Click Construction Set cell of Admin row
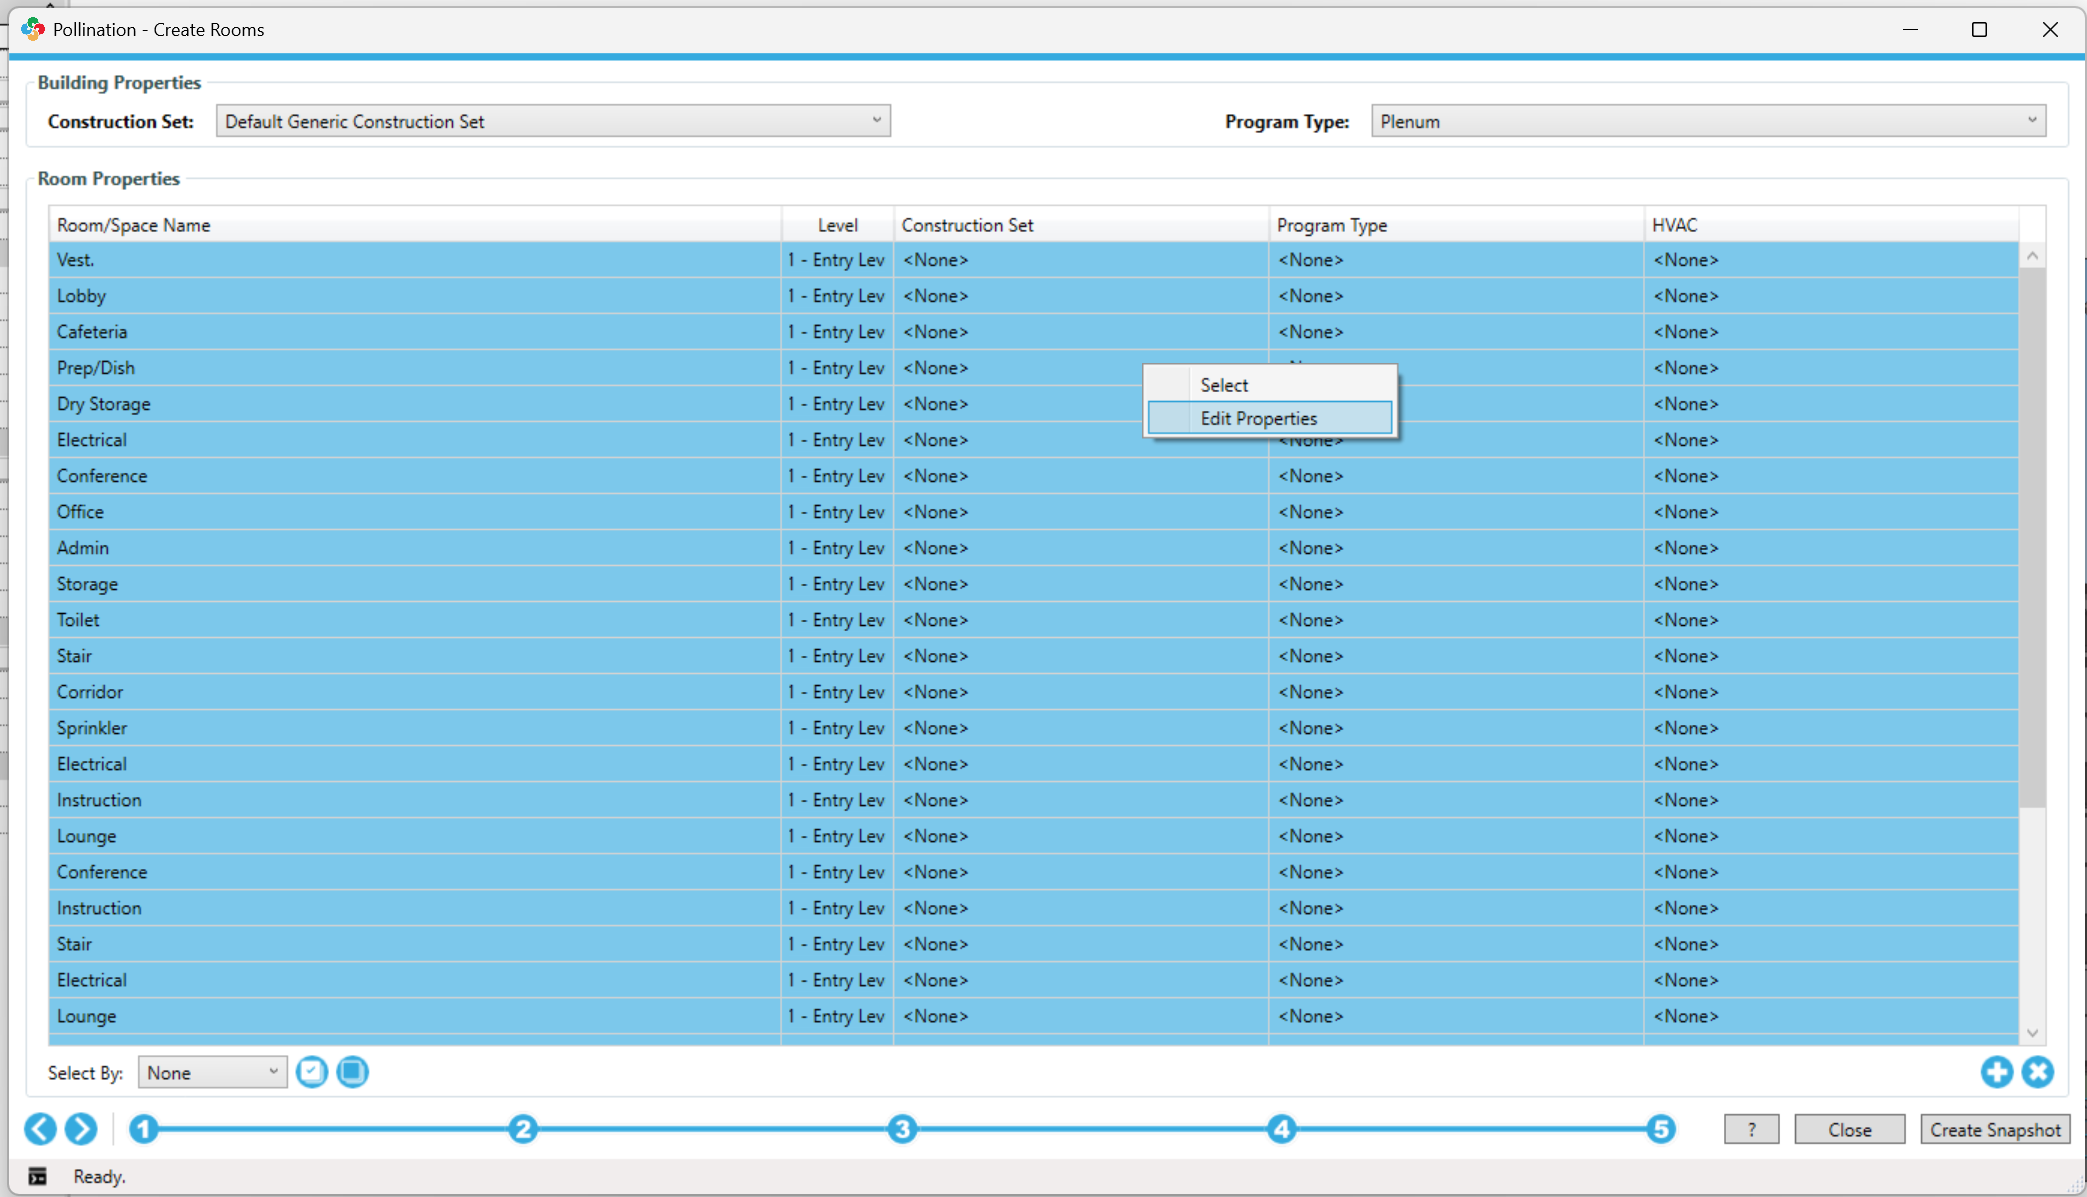The width and height of the screenshot is (2087, 1197). 1081,548
